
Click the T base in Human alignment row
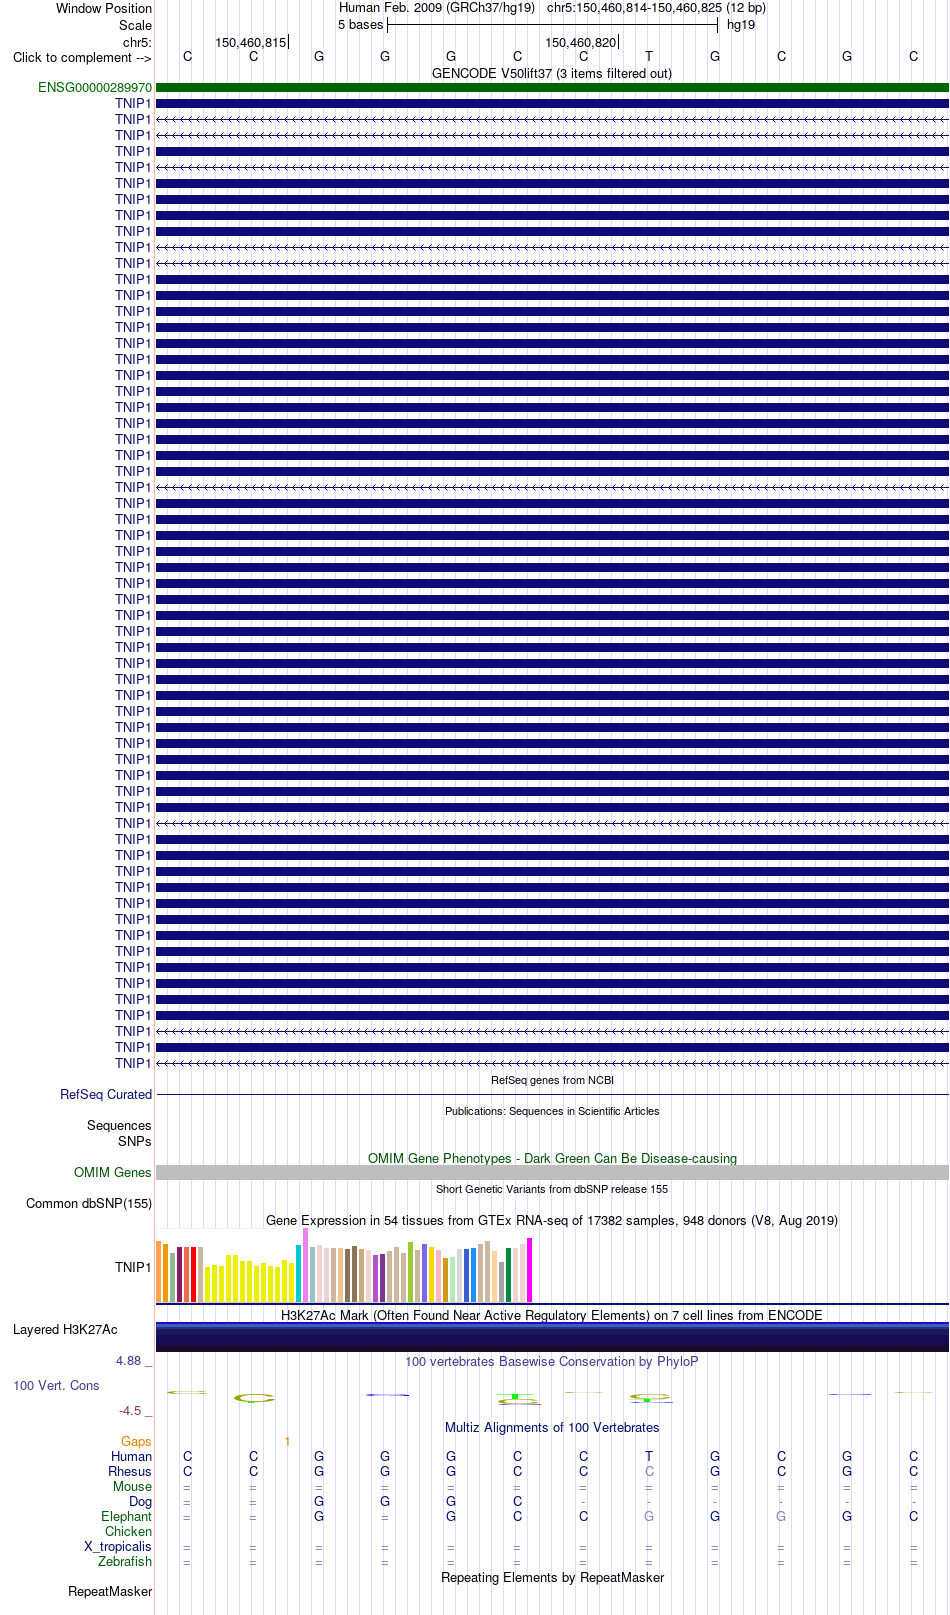click(x=649, y=1456)
